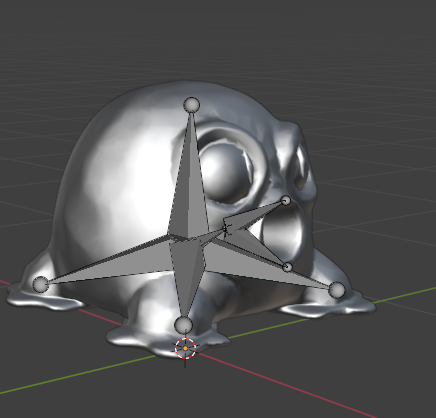Select the joint sphere ending the long left bone

(41, 284)
